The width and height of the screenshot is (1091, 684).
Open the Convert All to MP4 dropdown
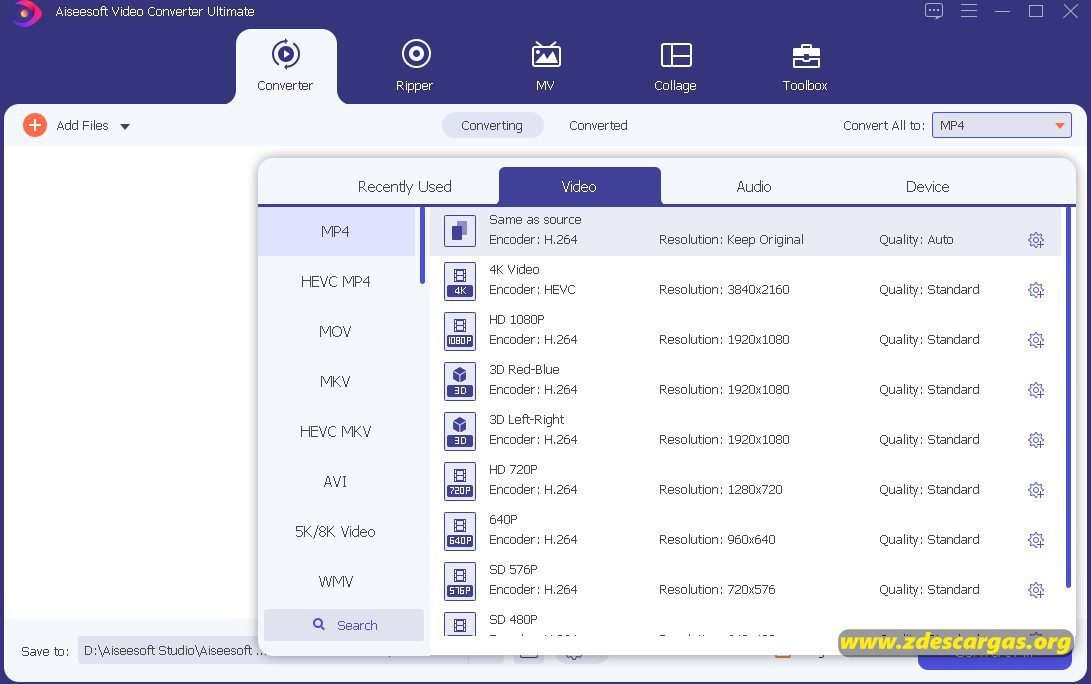tap(1001, 125)
